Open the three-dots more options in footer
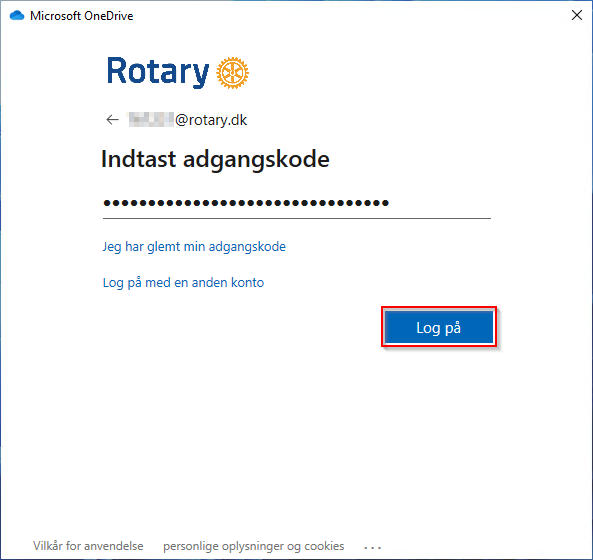This screenshot has height=560, width=593. 372,547
